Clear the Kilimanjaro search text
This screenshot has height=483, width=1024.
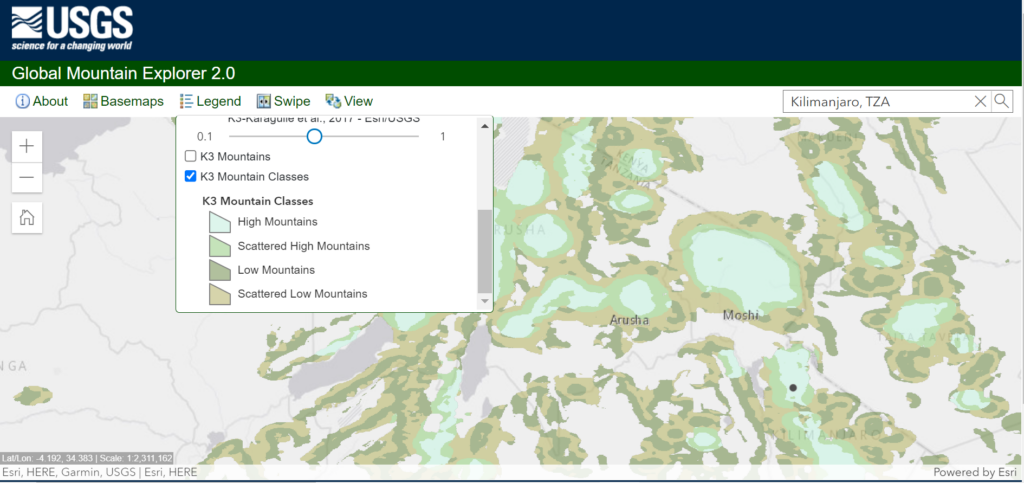[x=980, y=101]
